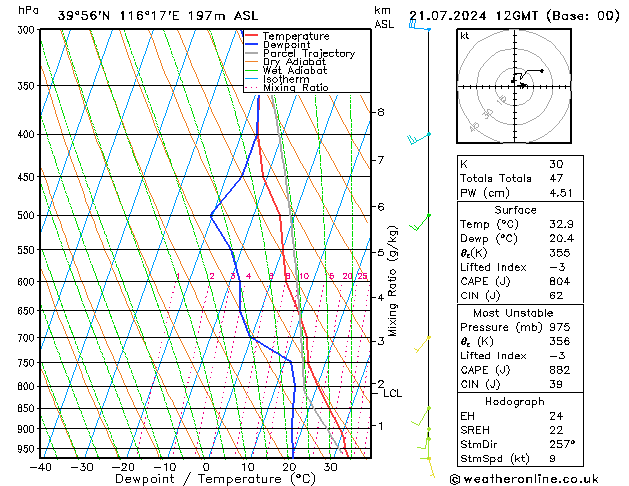Screen dimensions: 629x486
Task: Click the wind barb at 300 hPa
Action: click(x=420, y=26)
